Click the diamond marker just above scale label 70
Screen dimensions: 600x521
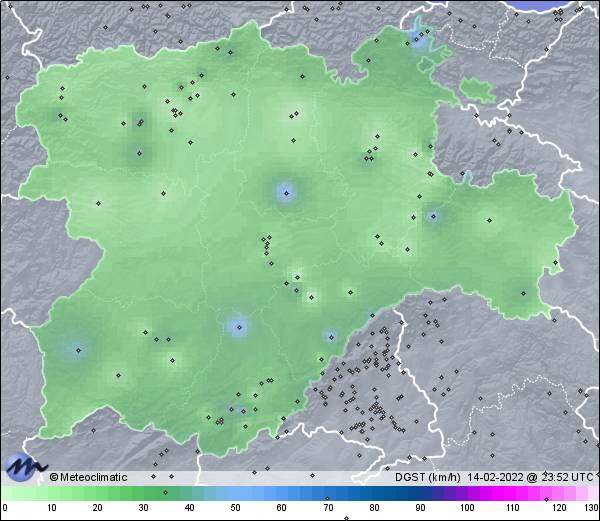[327, 498]
